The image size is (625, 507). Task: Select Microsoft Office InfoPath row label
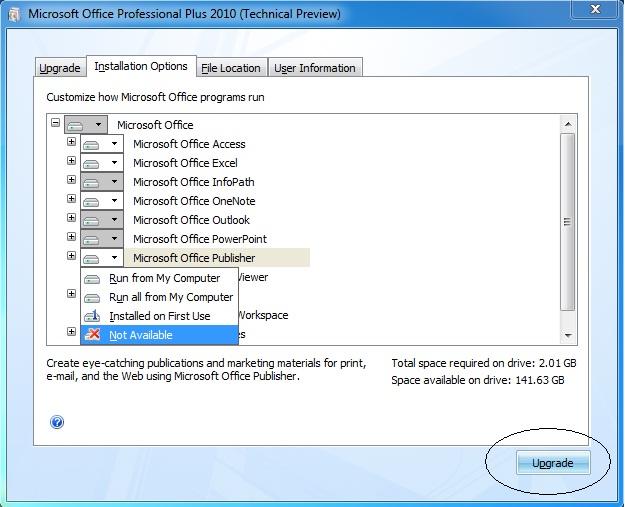tap(194, 182)
